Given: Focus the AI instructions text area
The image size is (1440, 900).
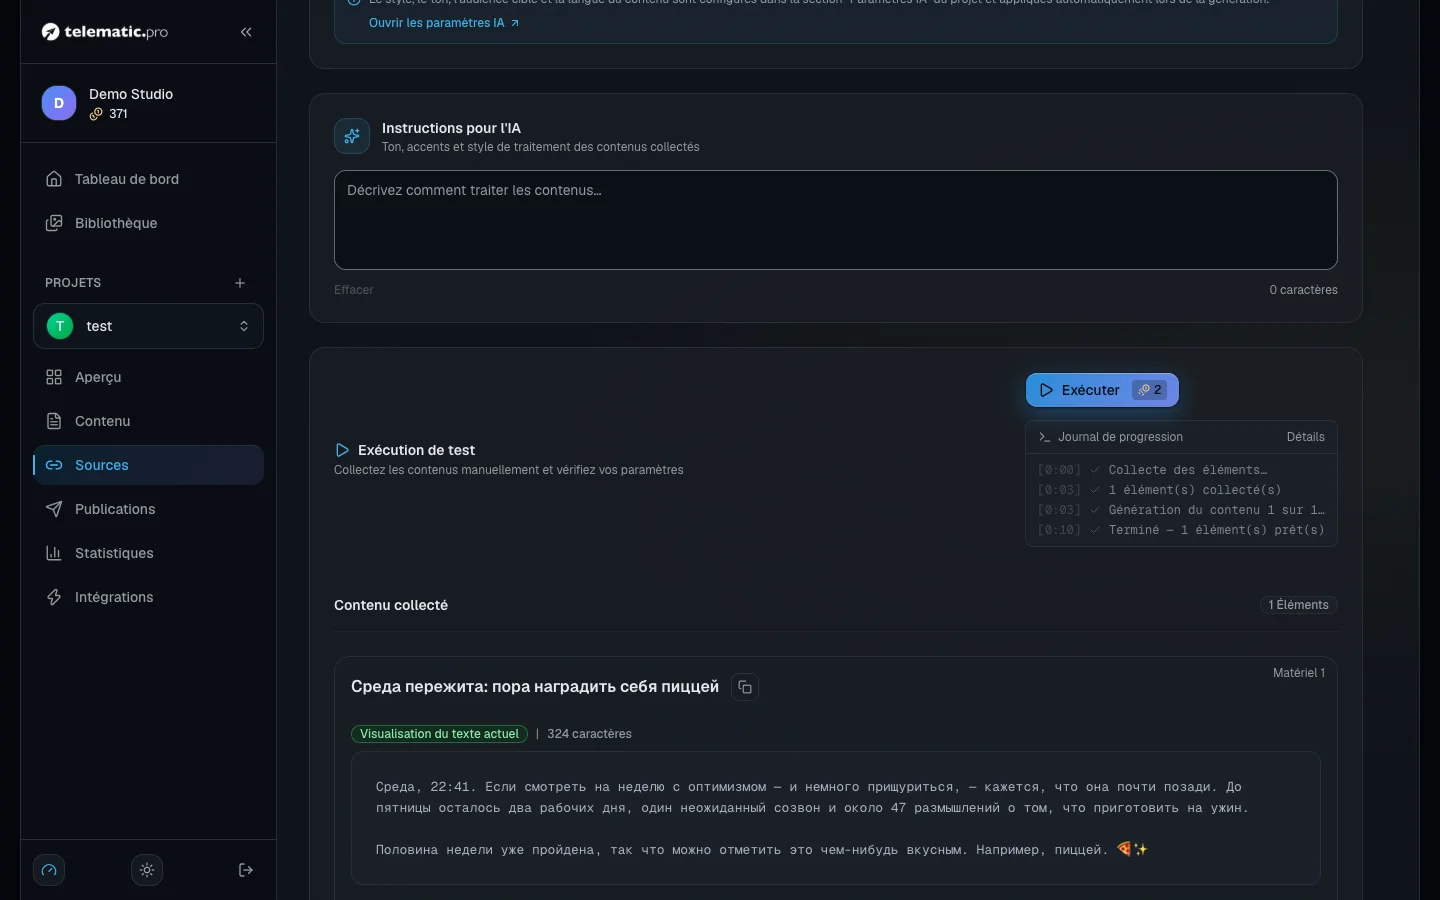Looking at the screenshot, I should (x=835, y=220).
